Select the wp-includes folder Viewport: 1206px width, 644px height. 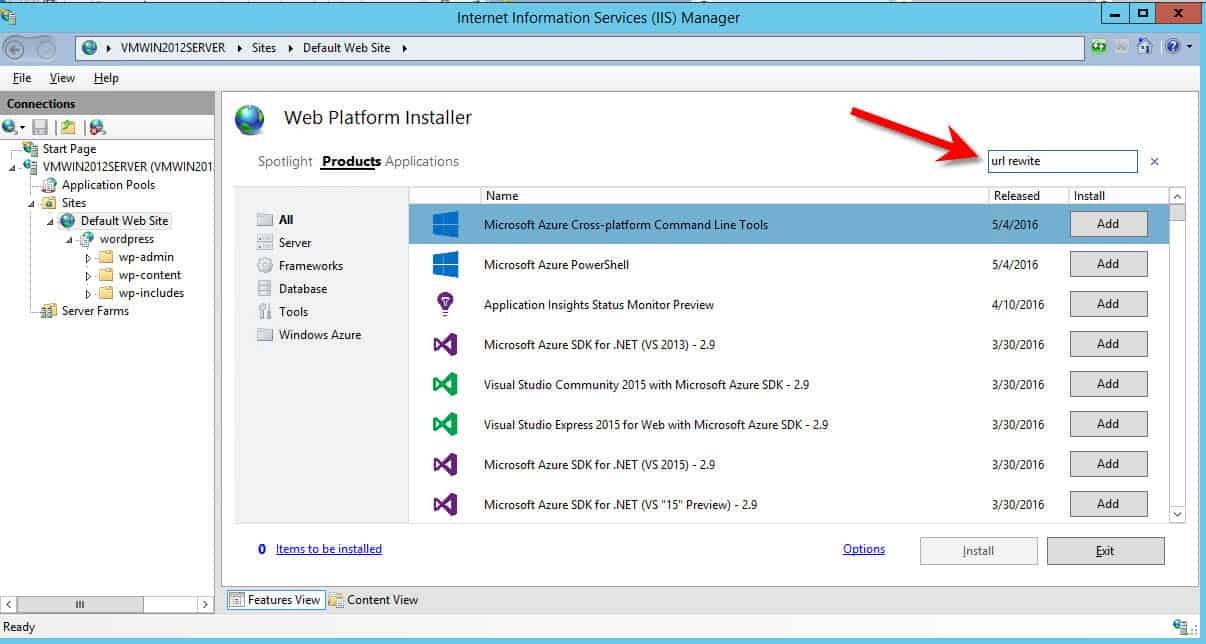coord(151,293)
